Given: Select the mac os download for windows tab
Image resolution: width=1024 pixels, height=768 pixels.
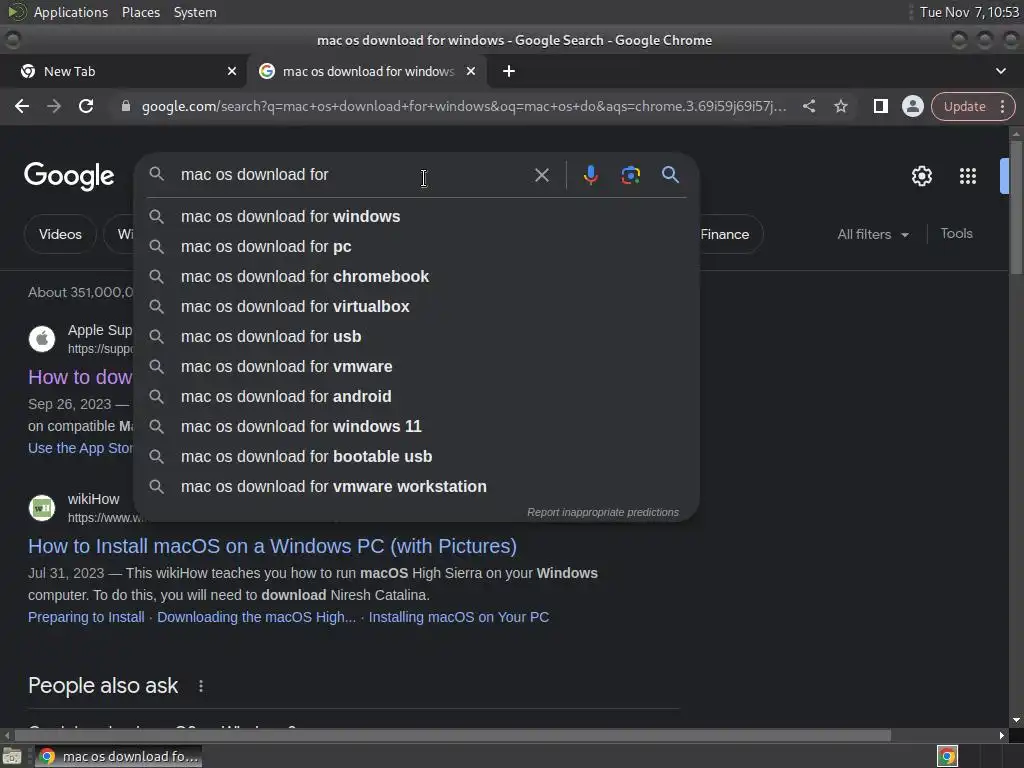Looking at the screenshot, I should (366, 71).
